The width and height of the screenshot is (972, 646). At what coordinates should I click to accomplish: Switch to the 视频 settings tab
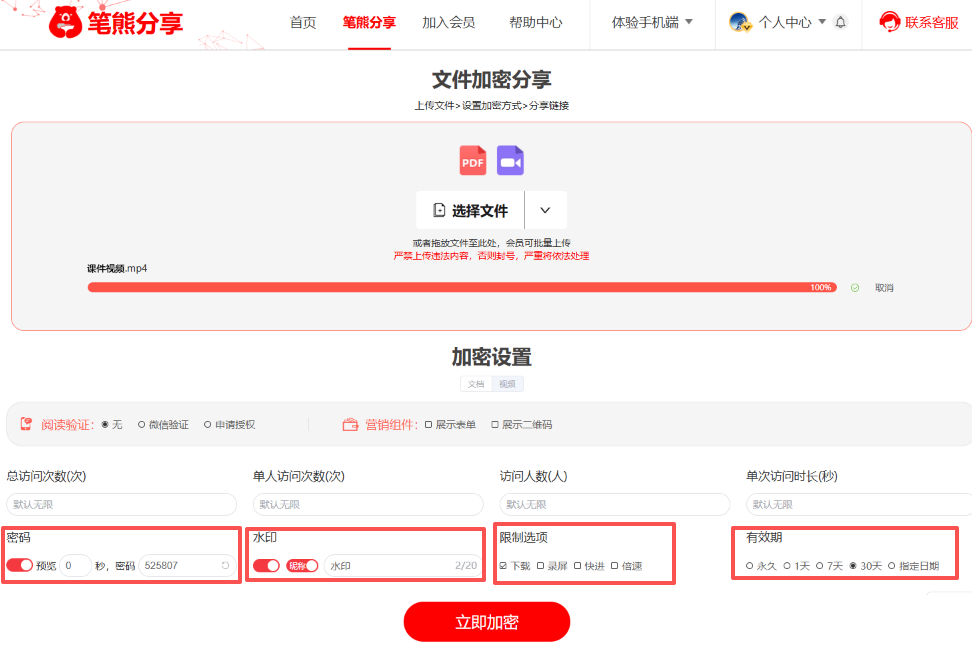508,383
